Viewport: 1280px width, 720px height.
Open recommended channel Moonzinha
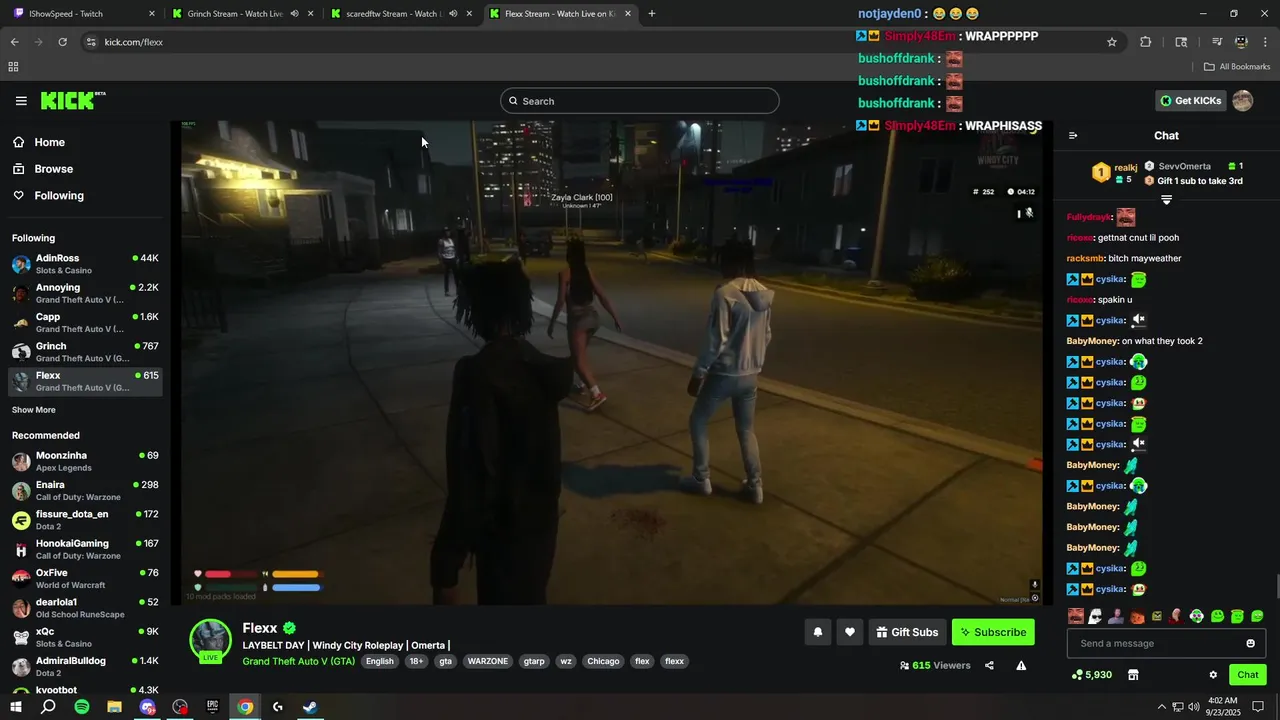[85, 461]
